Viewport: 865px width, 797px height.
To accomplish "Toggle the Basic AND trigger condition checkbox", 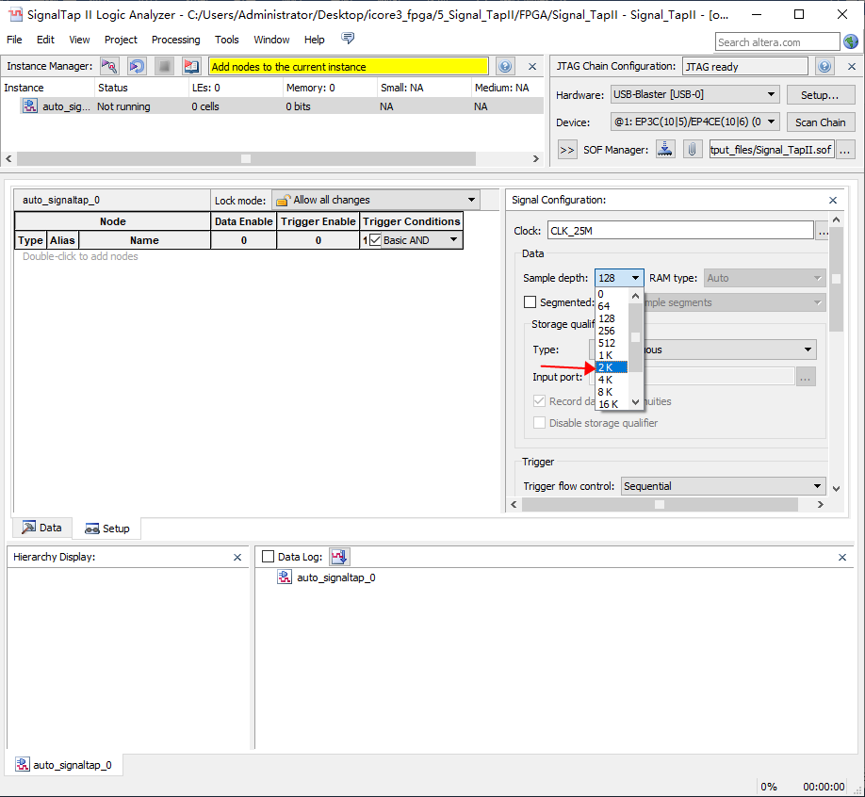I will click(376, 241).
